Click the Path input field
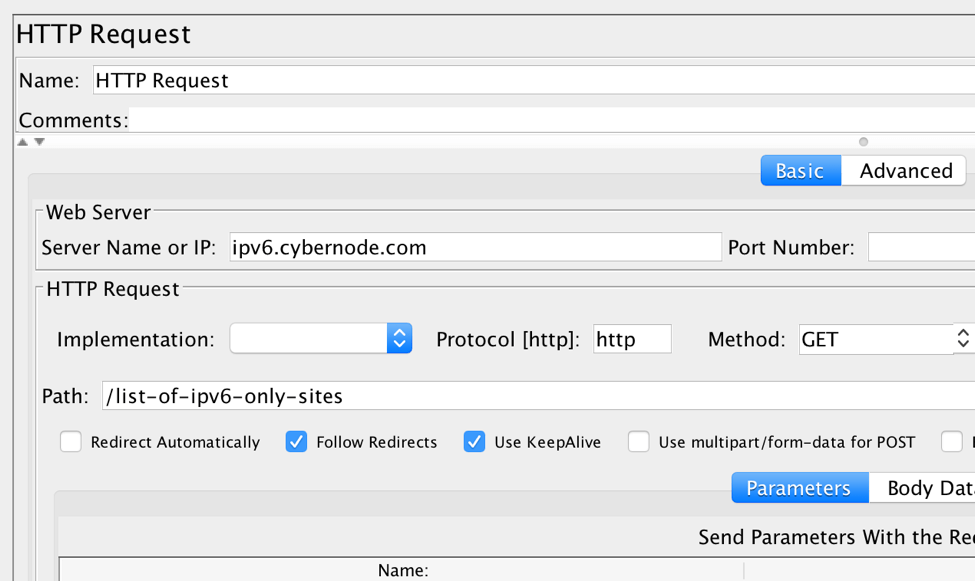Viewport: 975px width, 581px height. click(x=538, y=396)
